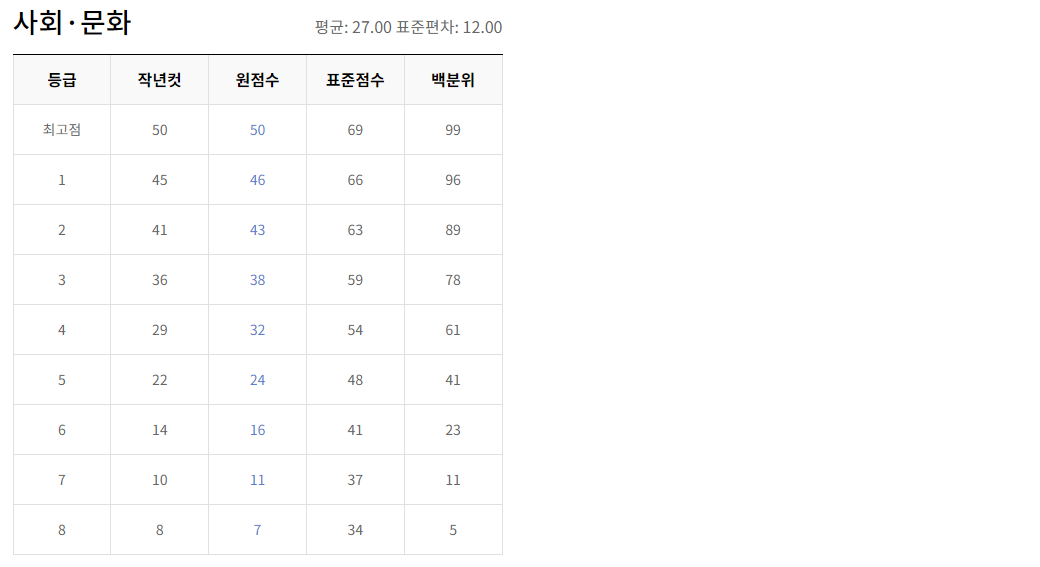Click 표준점수 value 48

pos(355,380)
